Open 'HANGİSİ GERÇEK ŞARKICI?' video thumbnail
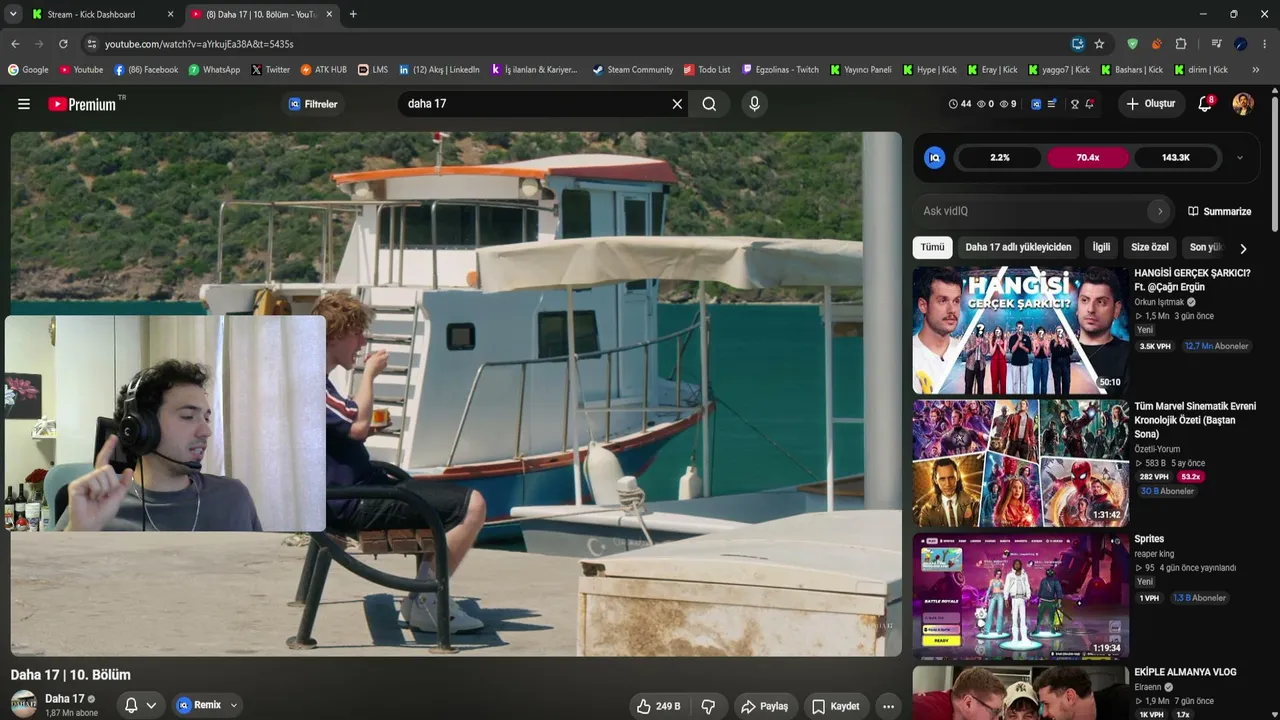This screenshot has width=1280, height=720. click(1020, 329)
